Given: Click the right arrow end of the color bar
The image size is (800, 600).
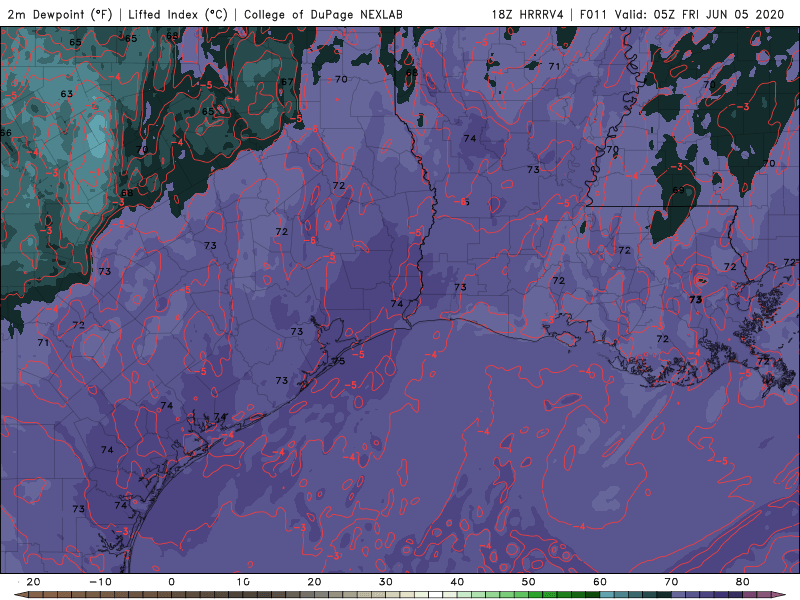Looking at the screenshot, I should (x=780, y=595).
